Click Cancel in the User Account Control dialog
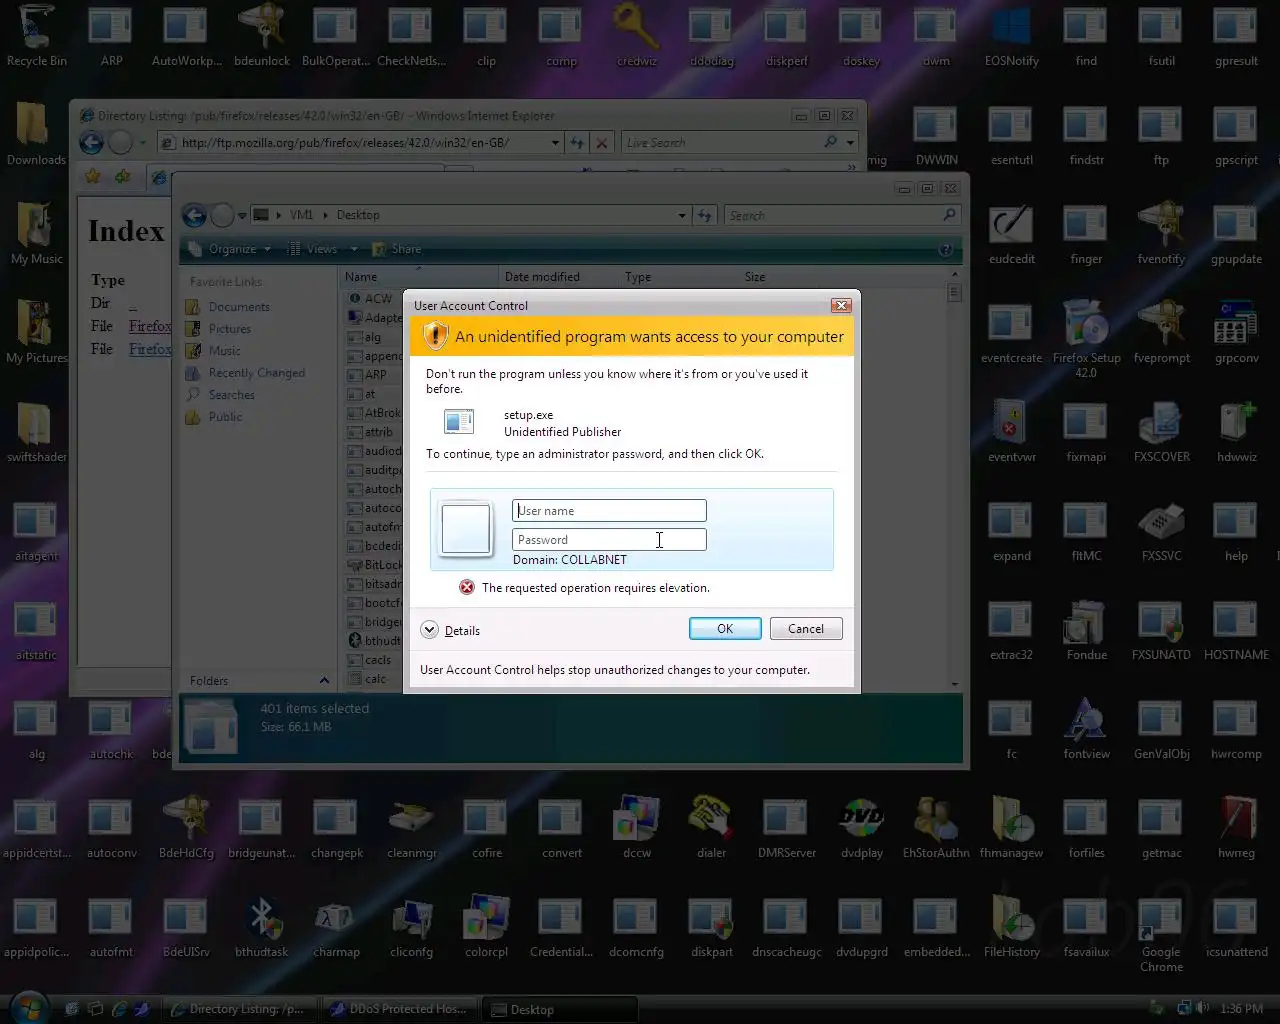The image size is (1280, 1024). point(806,629)
